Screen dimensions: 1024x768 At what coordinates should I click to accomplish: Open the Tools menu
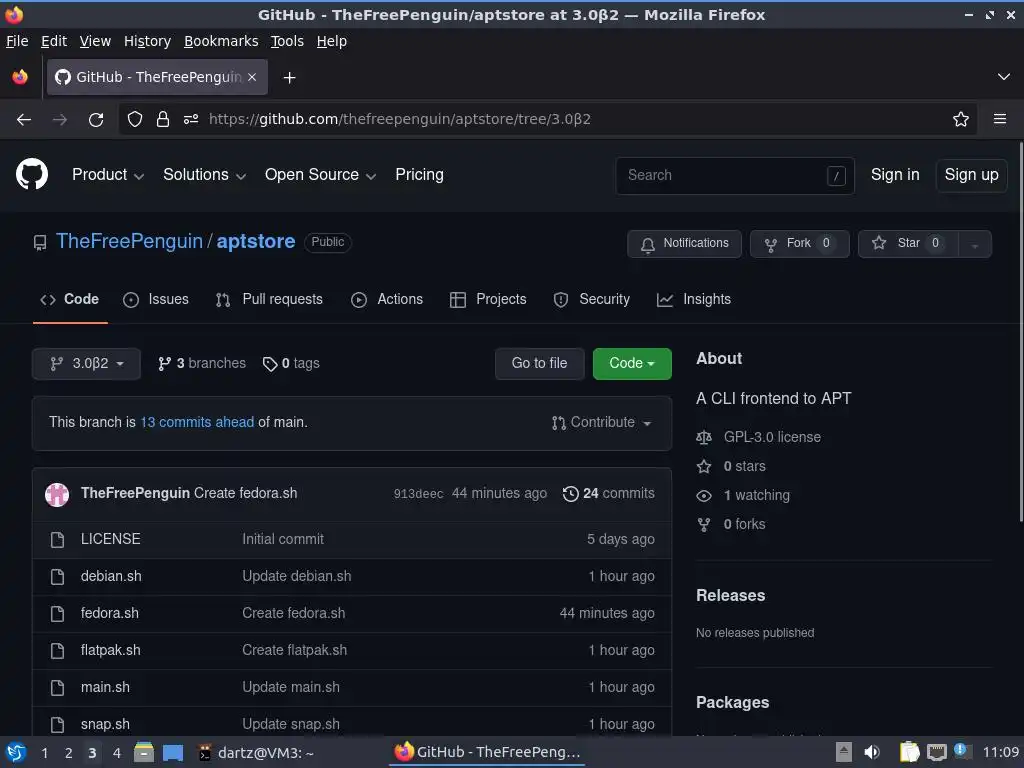287,41
